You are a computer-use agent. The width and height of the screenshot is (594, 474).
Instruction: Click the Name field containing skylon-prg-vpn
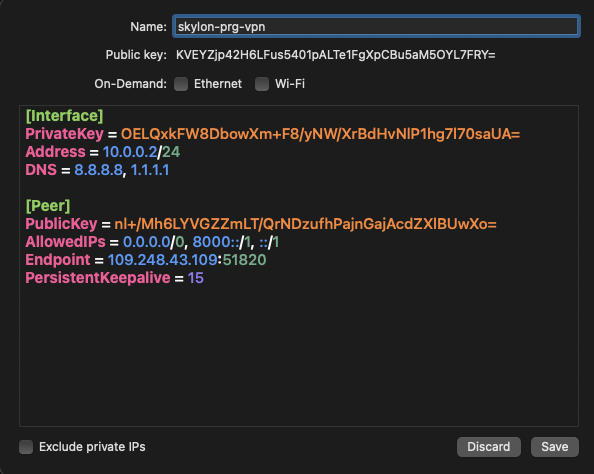376,26
